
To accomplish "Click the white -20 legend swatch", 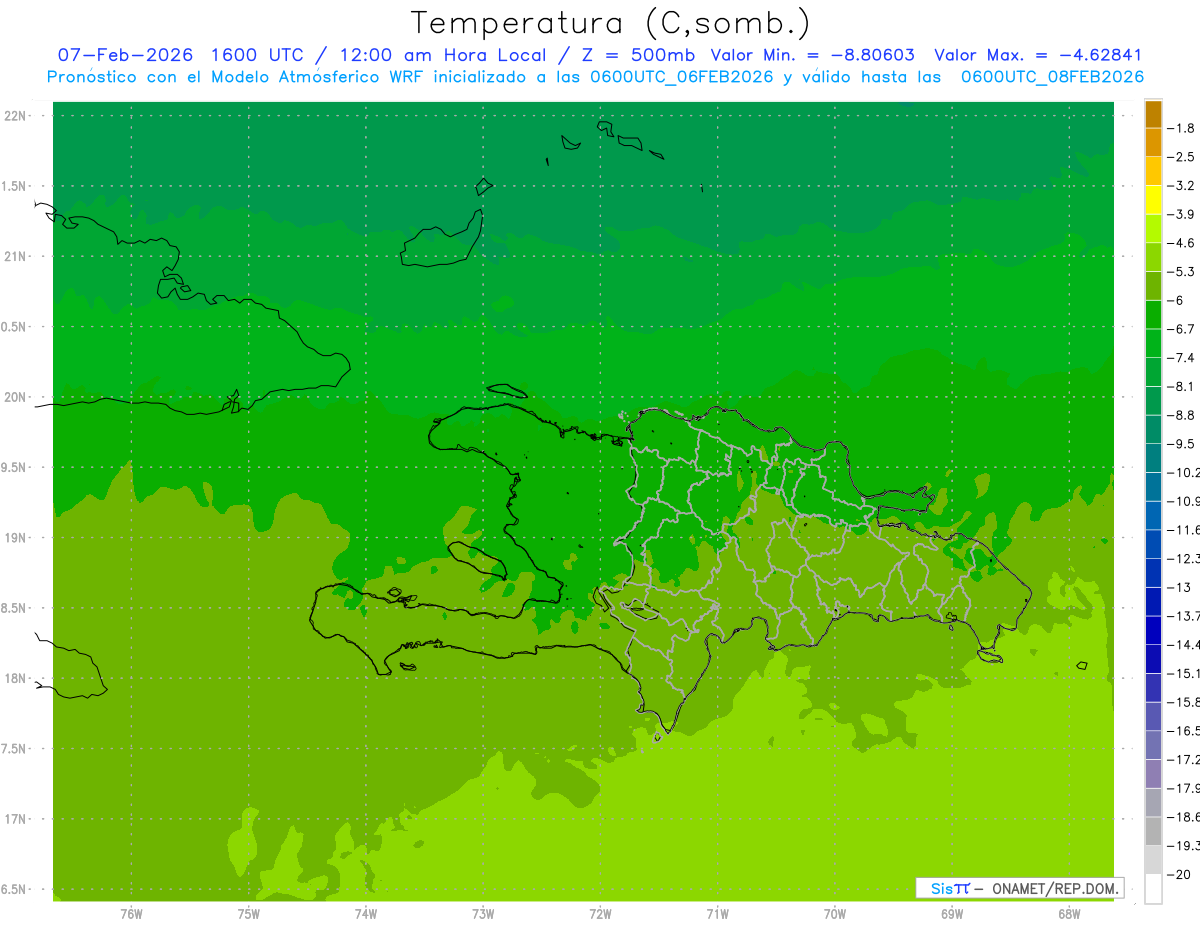I will [x=1153, y=889].
